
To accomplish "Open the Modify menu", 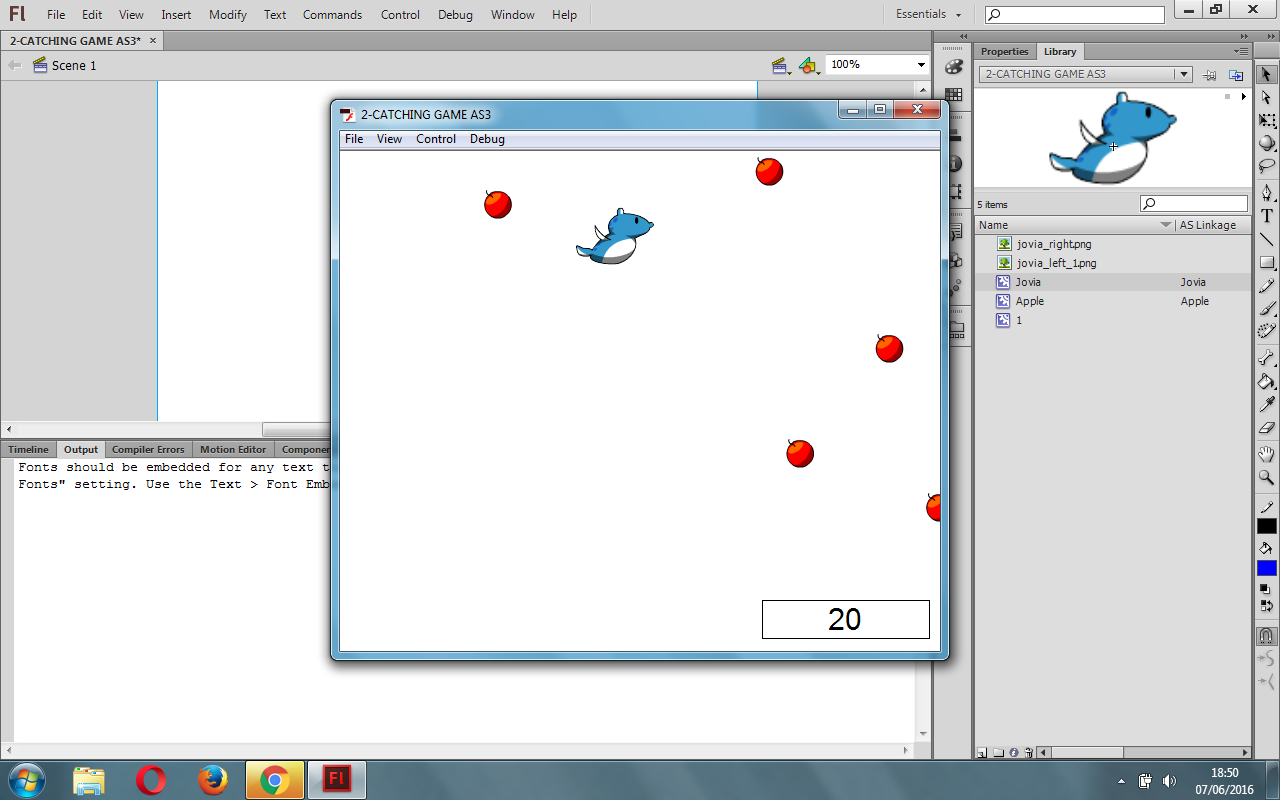I will pyautogui.click(x=227, y=14).
